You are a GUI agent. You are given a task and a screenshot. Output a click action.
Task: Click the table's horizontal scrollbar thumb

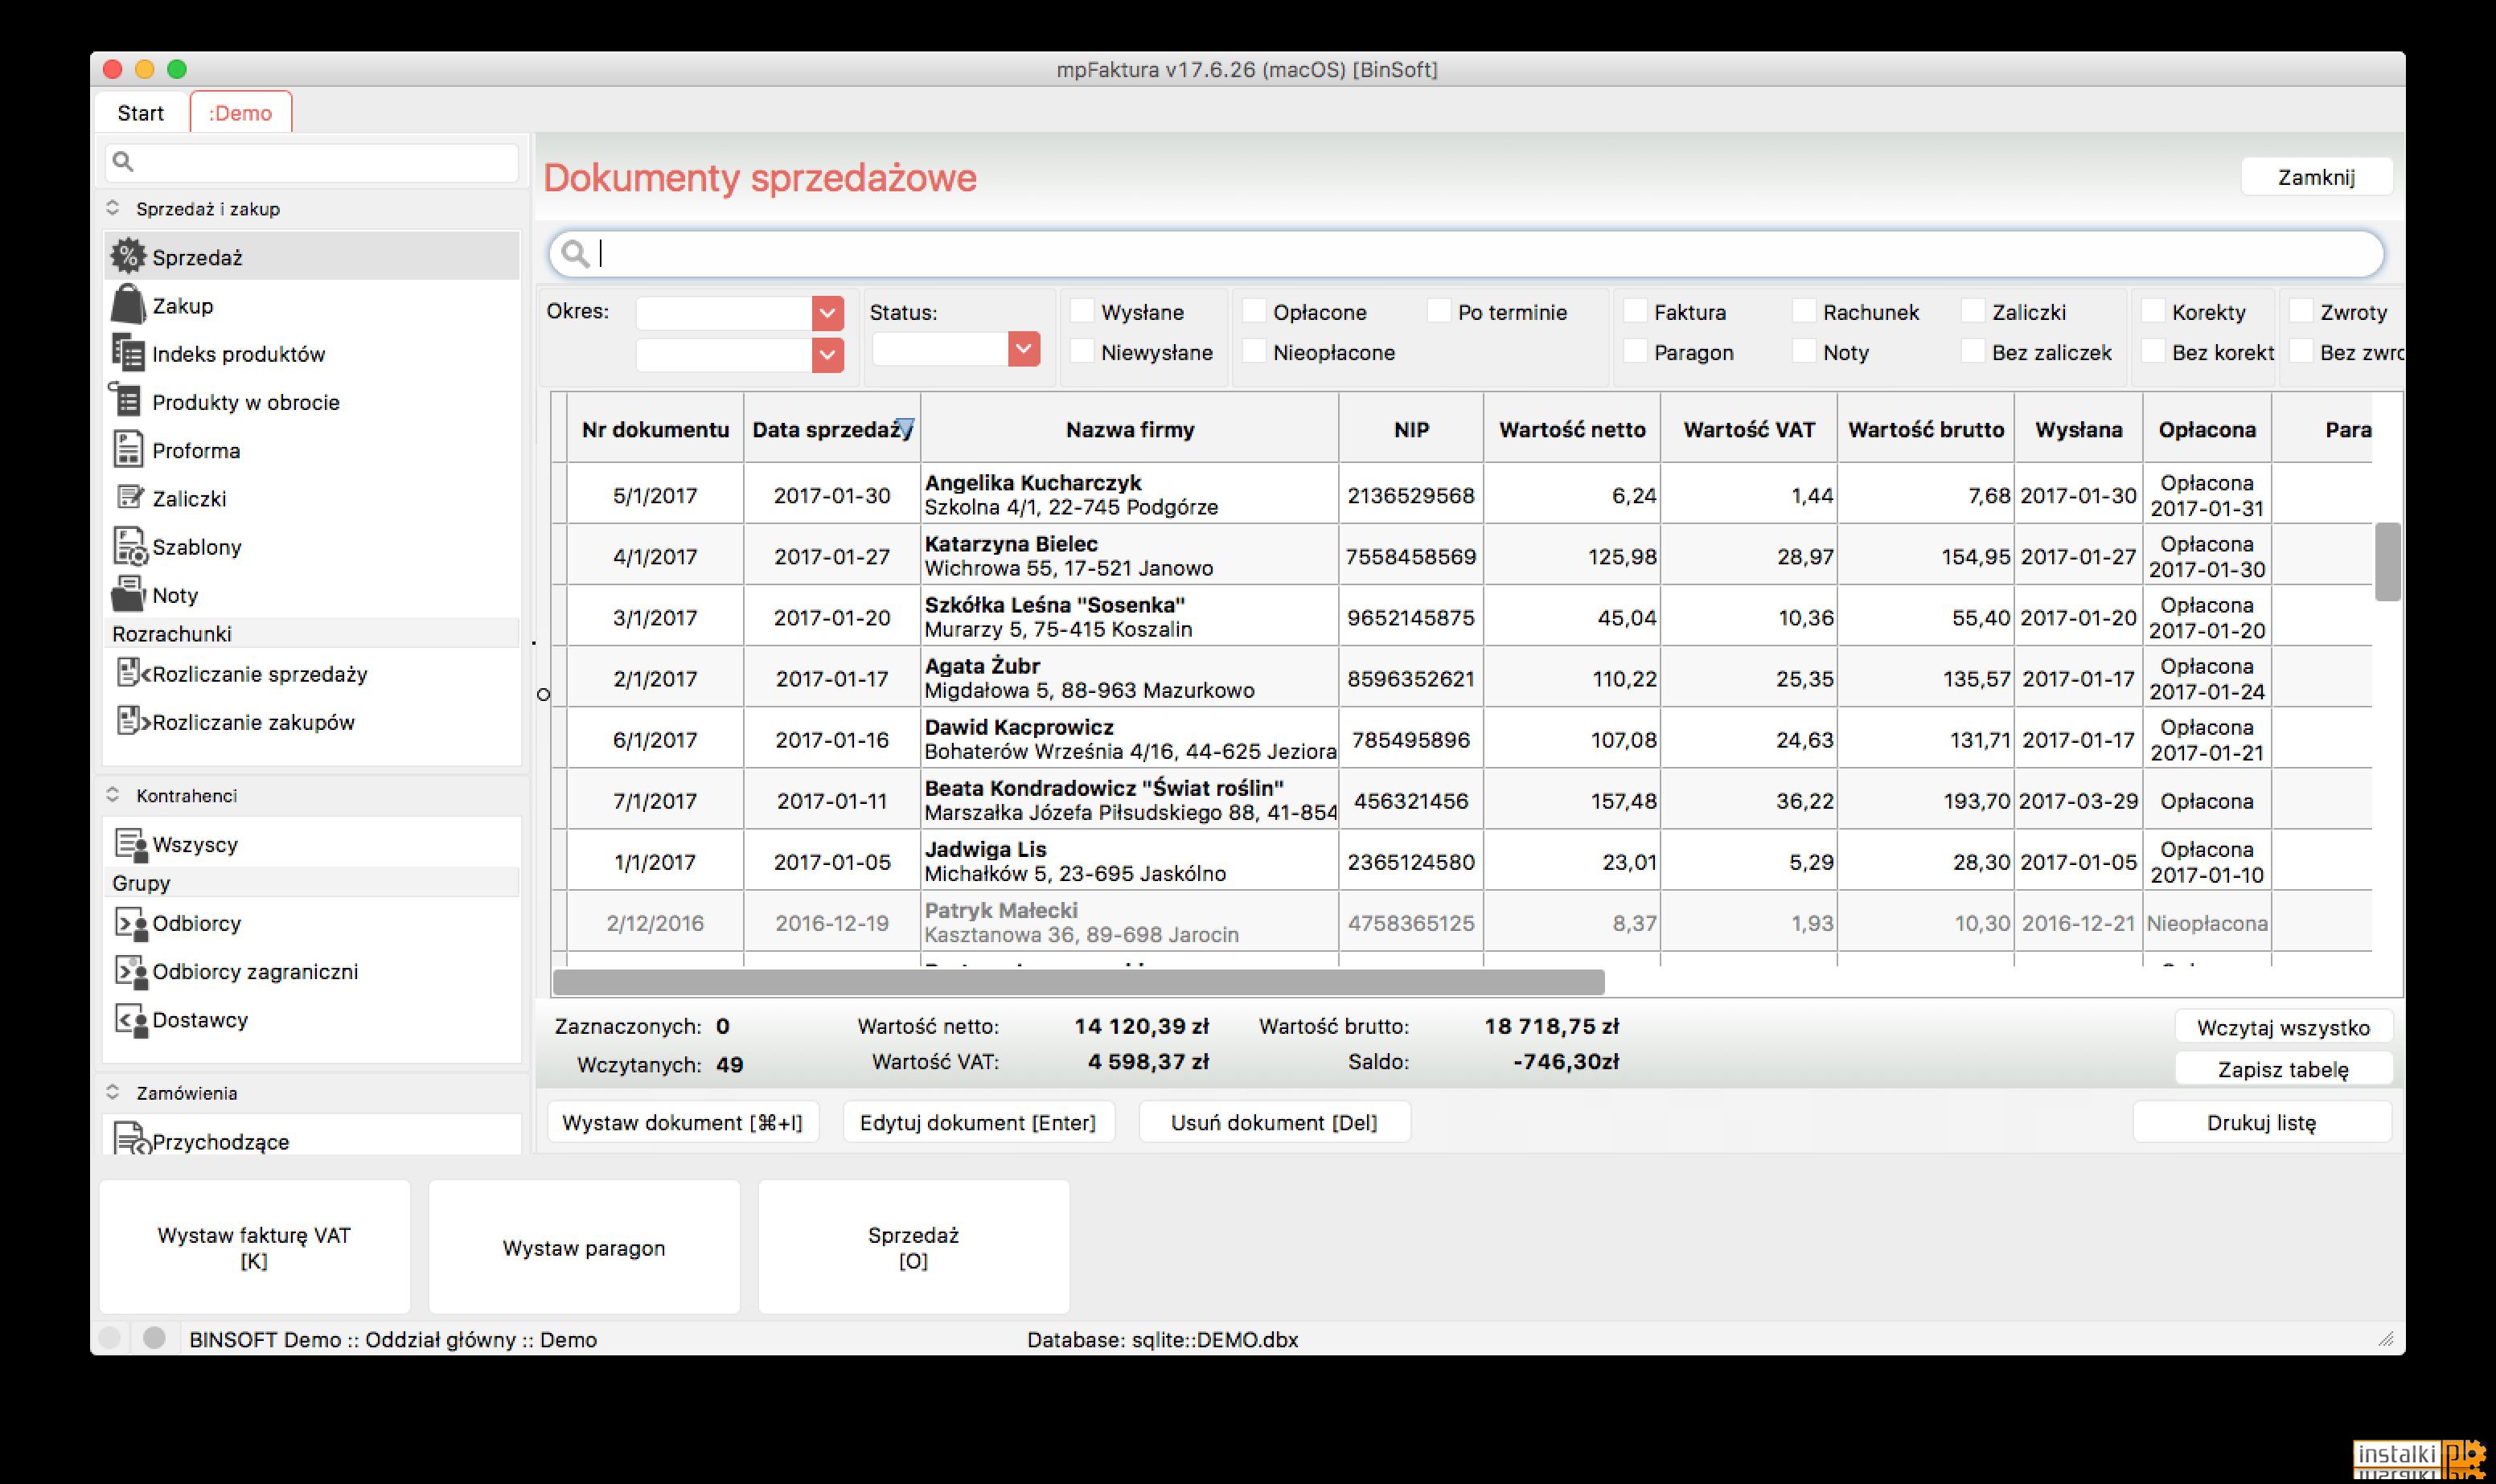click(x=1078, y=982)
